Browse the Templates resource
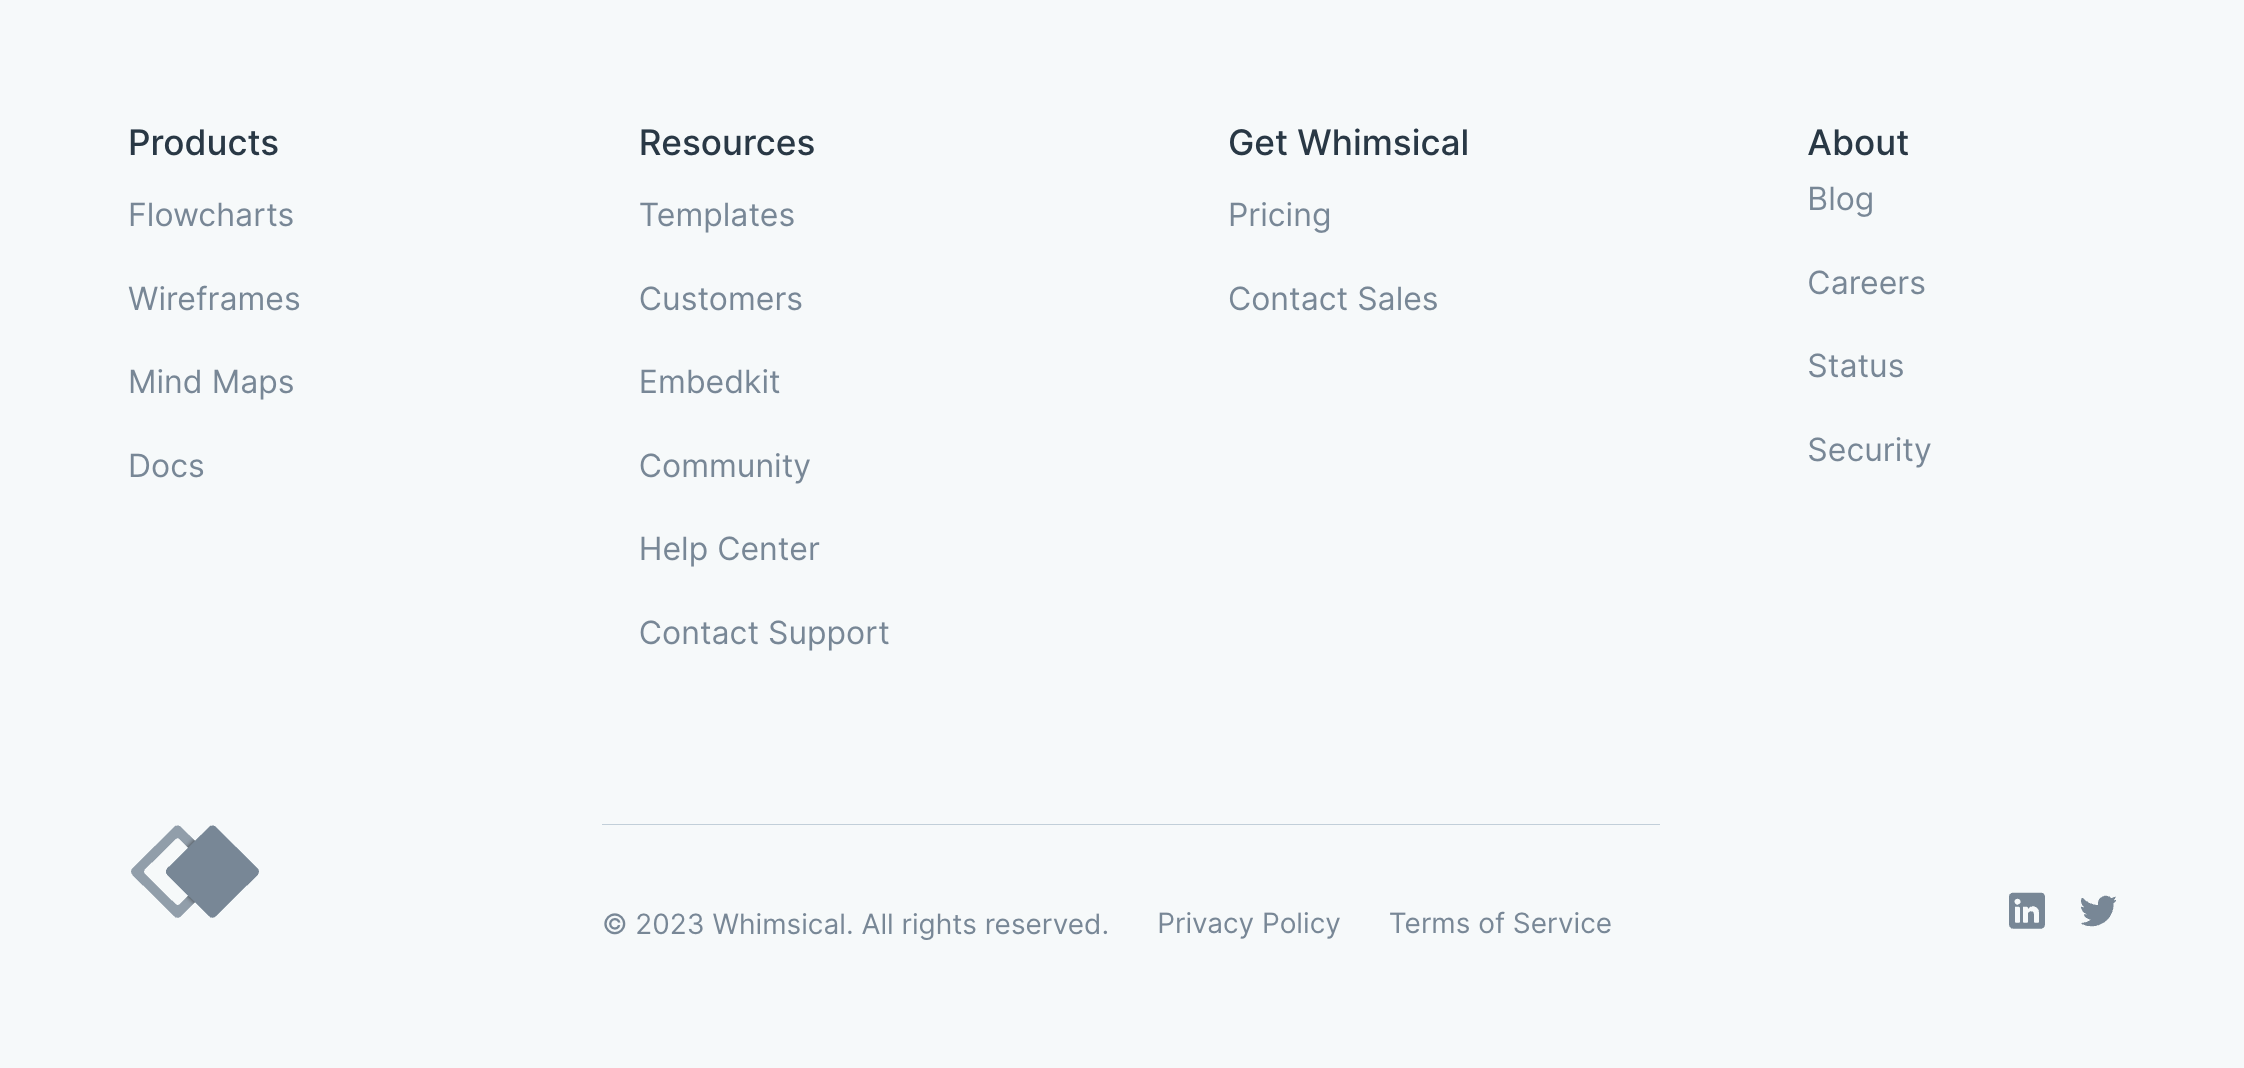This screenshot has height=1068, width=2244. pyautogui.click(x=717, y=214)
